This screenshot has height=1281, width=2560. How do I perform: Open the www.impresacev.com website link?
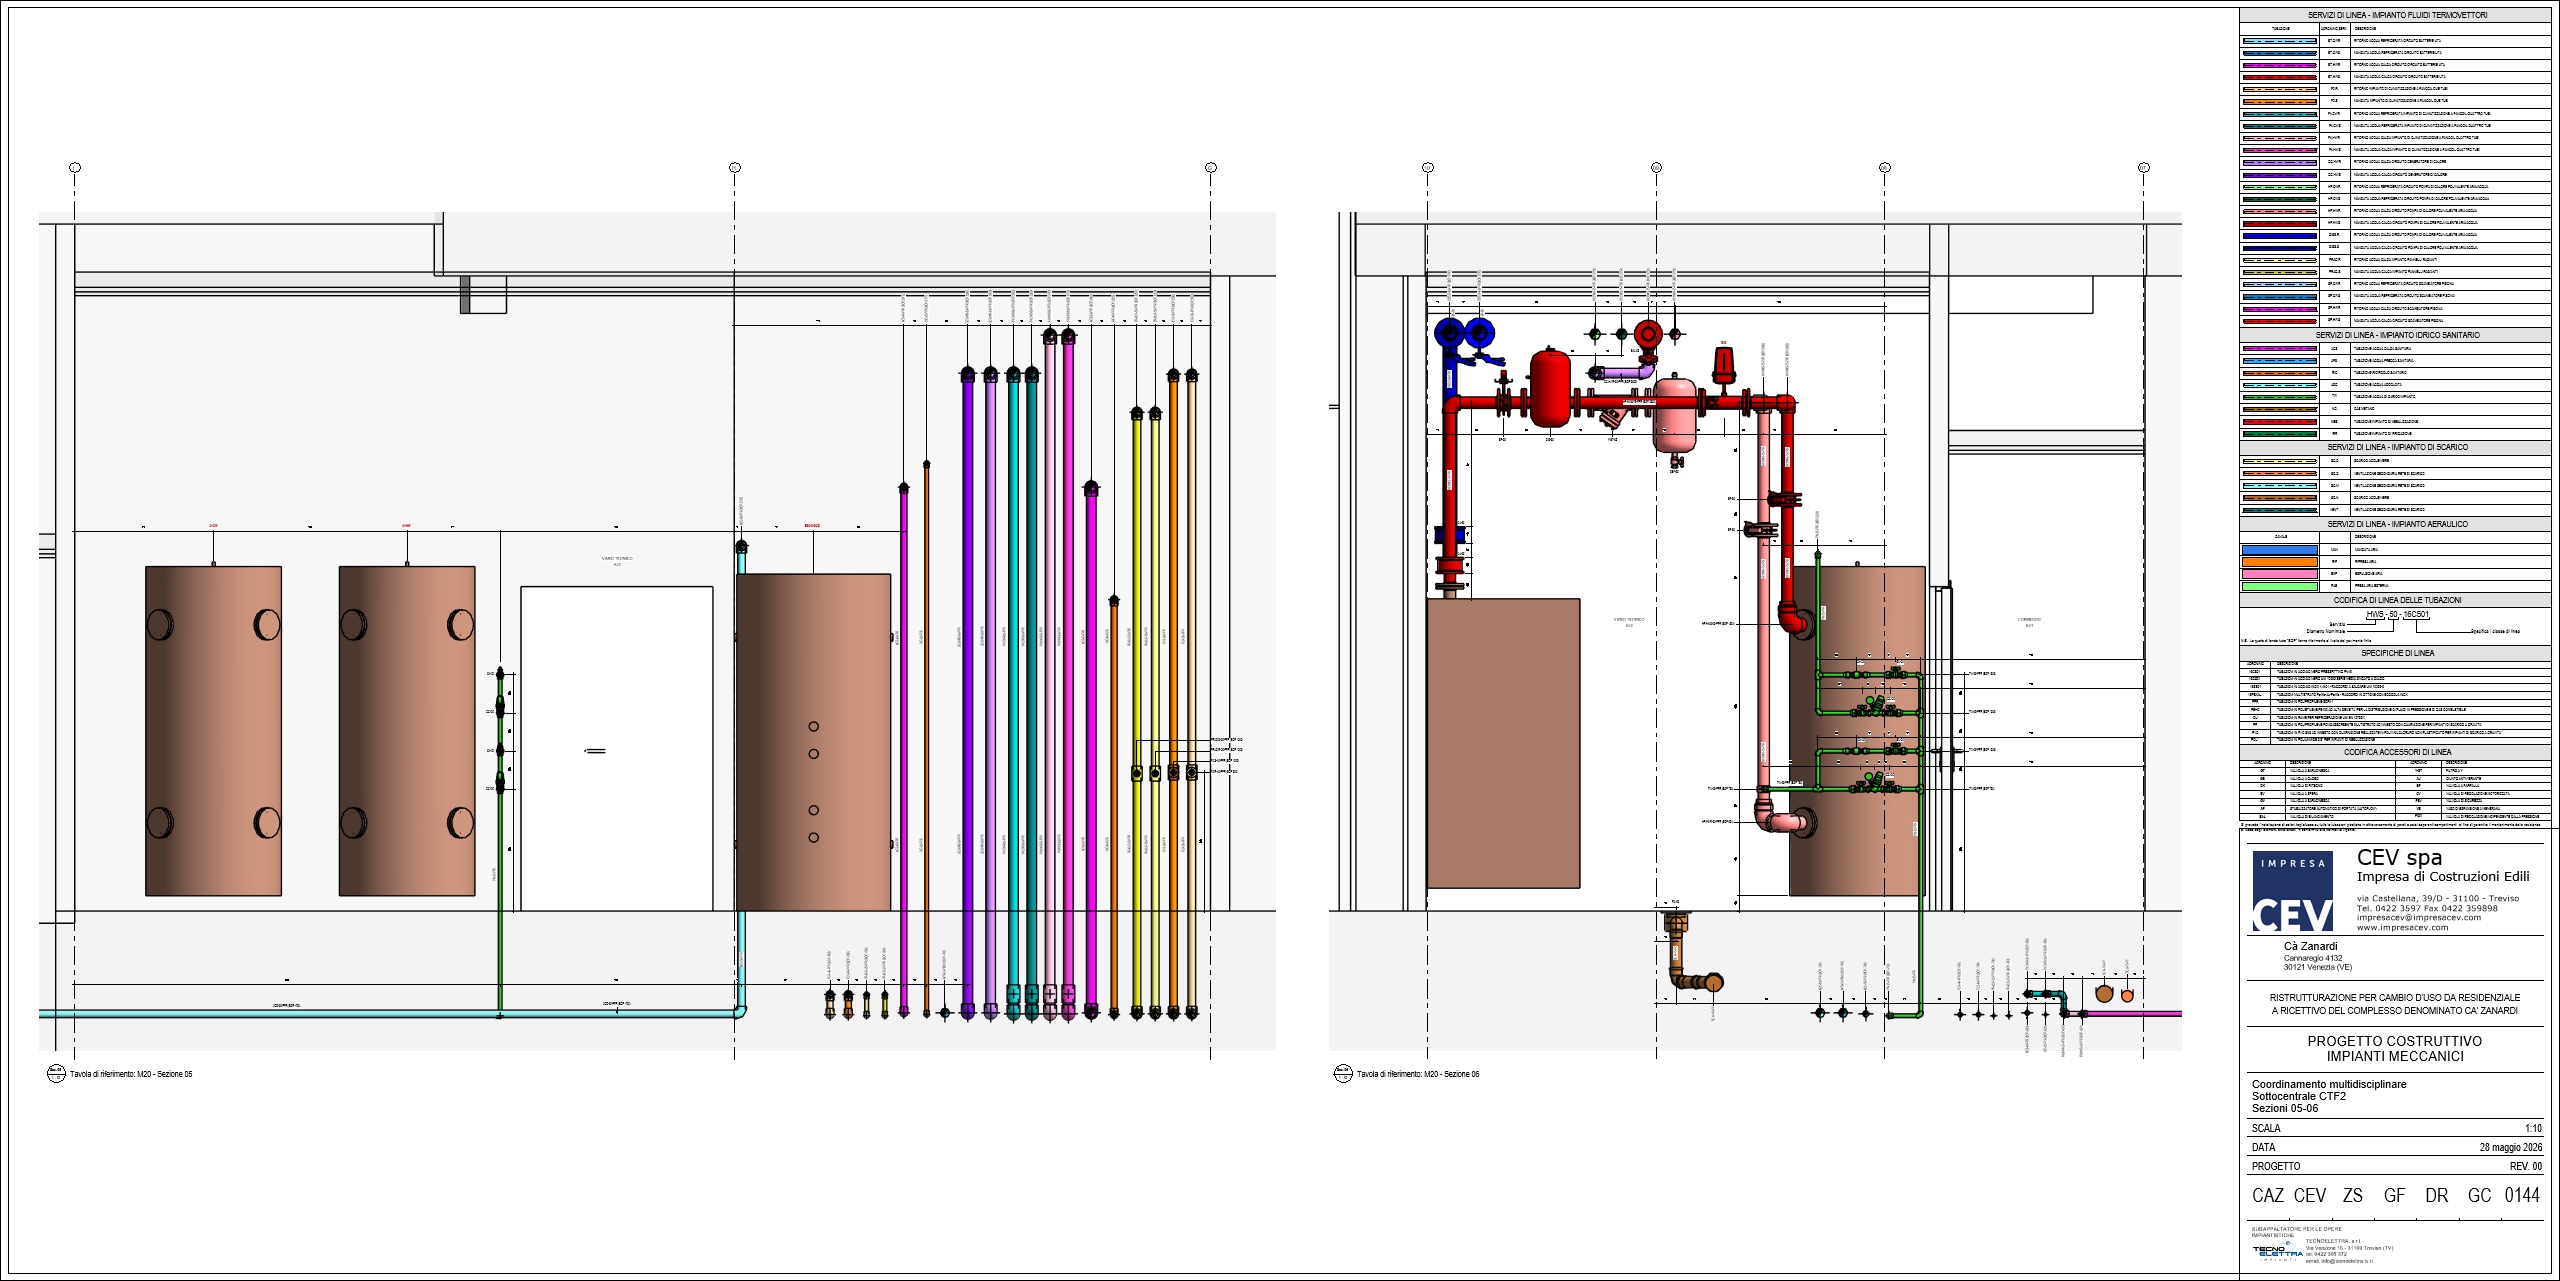pyautogui.click(x=2403, y=927)
